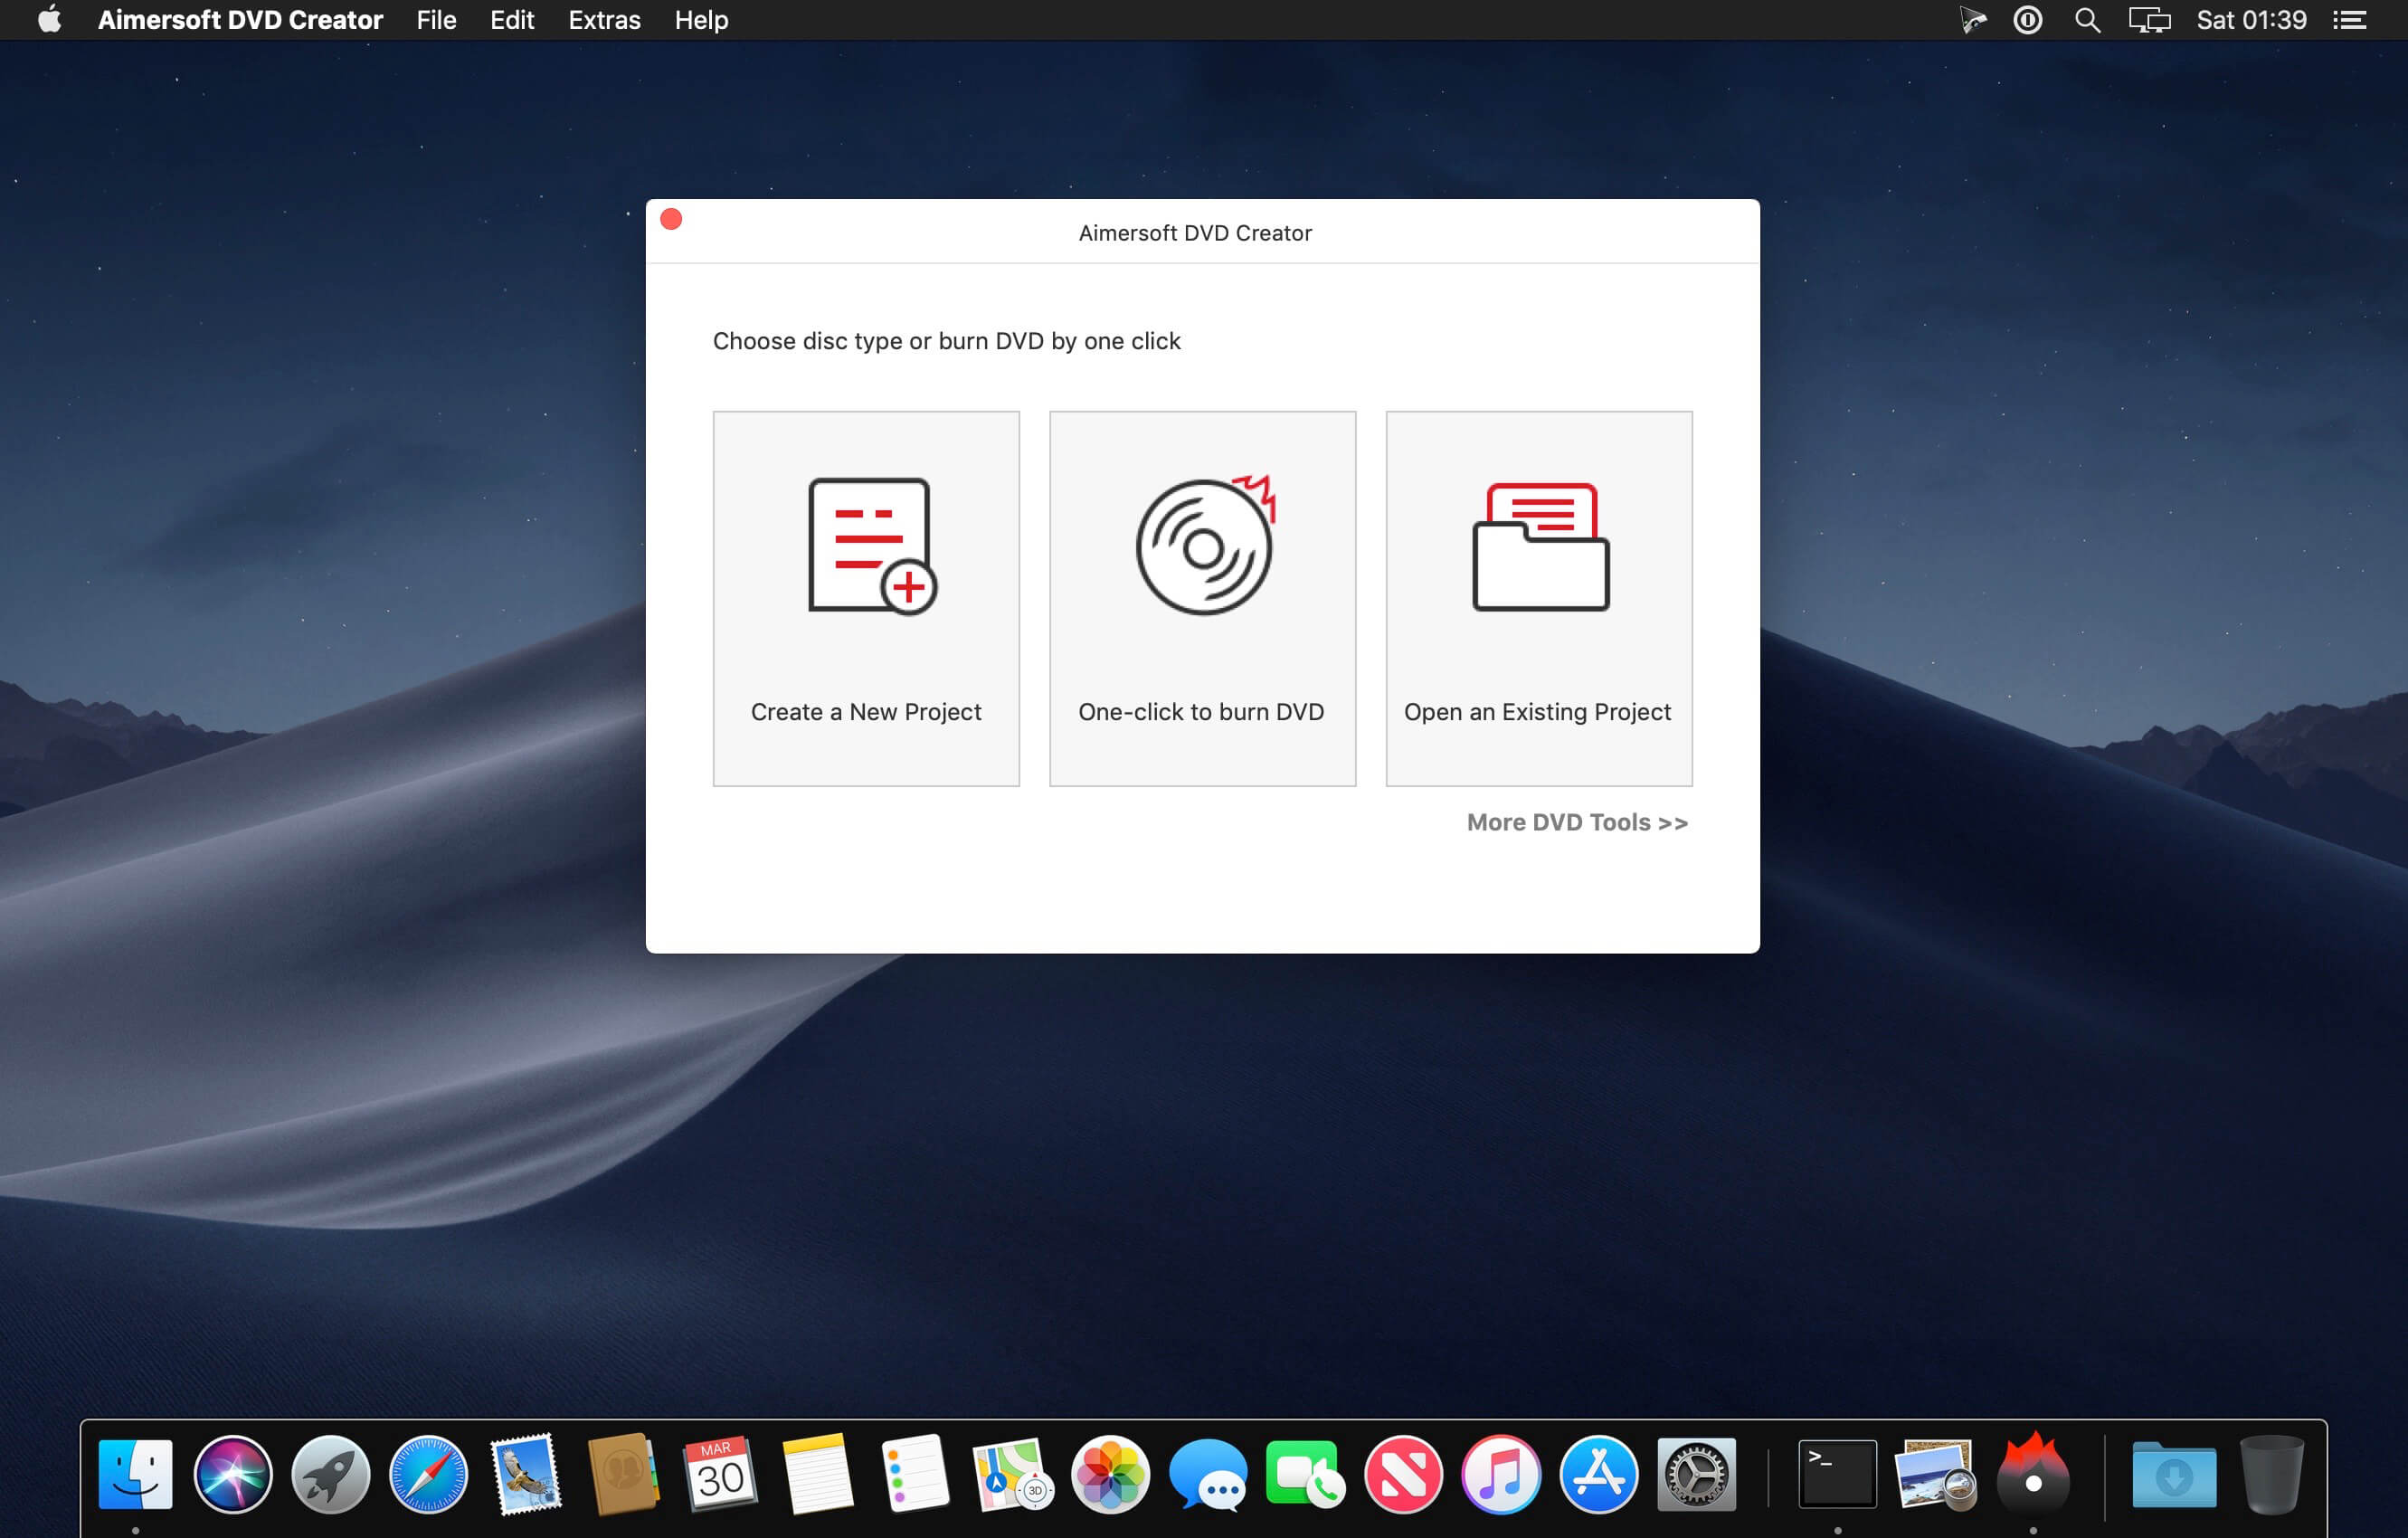2408x1538 pixels.
Task: Open Spotlight search in menu bar
Action: point(2086,20)
